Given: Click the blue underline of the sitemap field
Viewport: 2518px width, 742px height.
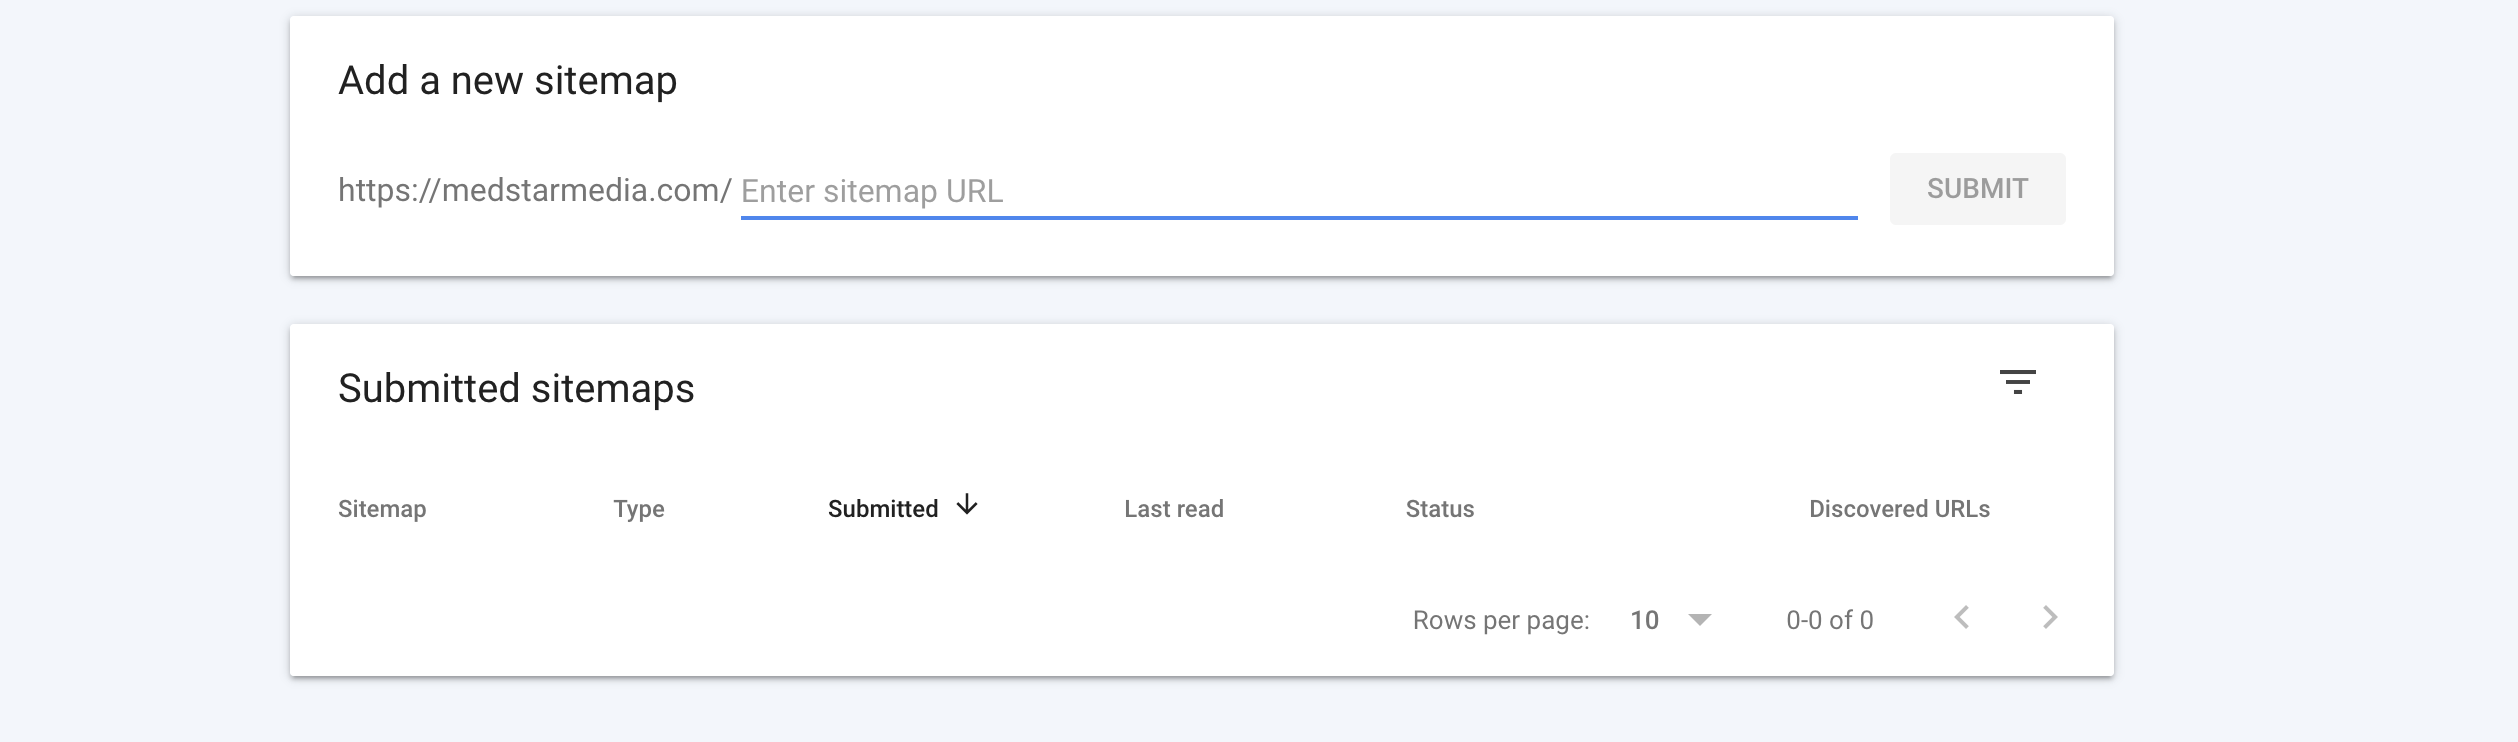Looking at the screenshot, I should click(1299, 217).
